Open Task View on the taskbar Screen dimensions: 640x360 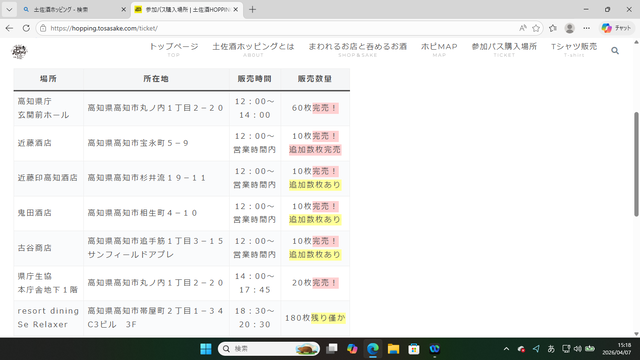pyautogui.click(x=332, y=349)
